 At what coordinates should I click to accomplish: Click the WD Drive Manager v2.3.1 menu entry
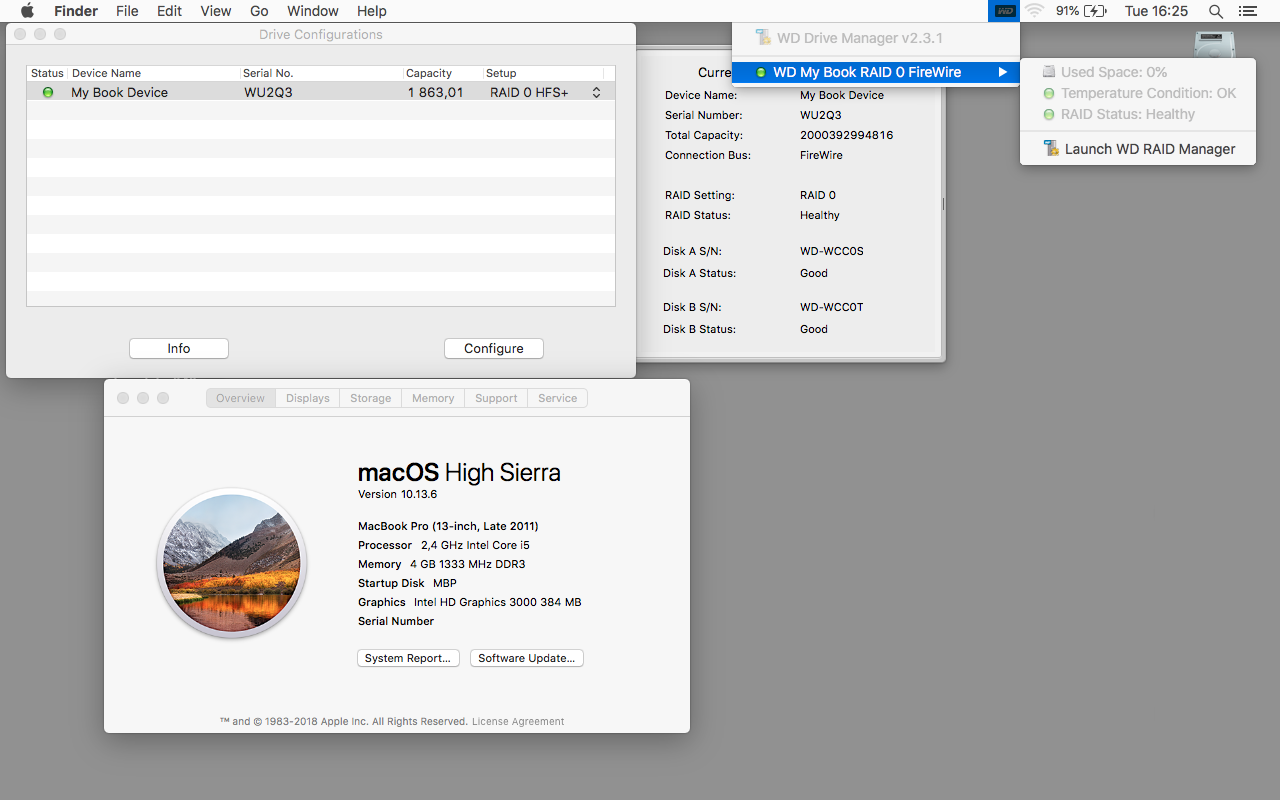[x=876, y=38]
